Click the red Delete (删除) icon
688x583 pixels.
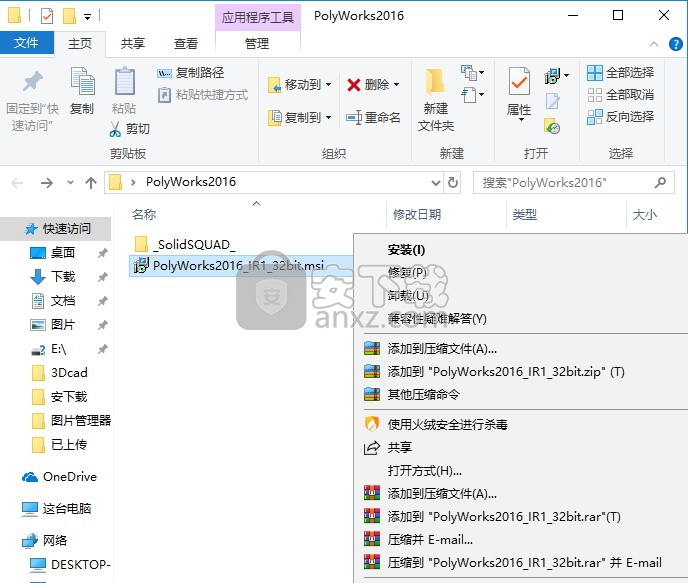pyautogui.click(x=354, y=85)
